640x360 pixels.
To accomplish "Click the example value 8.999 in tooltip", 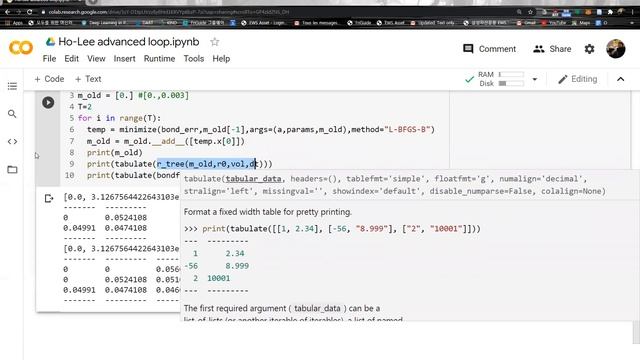I will (x=237, y=266).
